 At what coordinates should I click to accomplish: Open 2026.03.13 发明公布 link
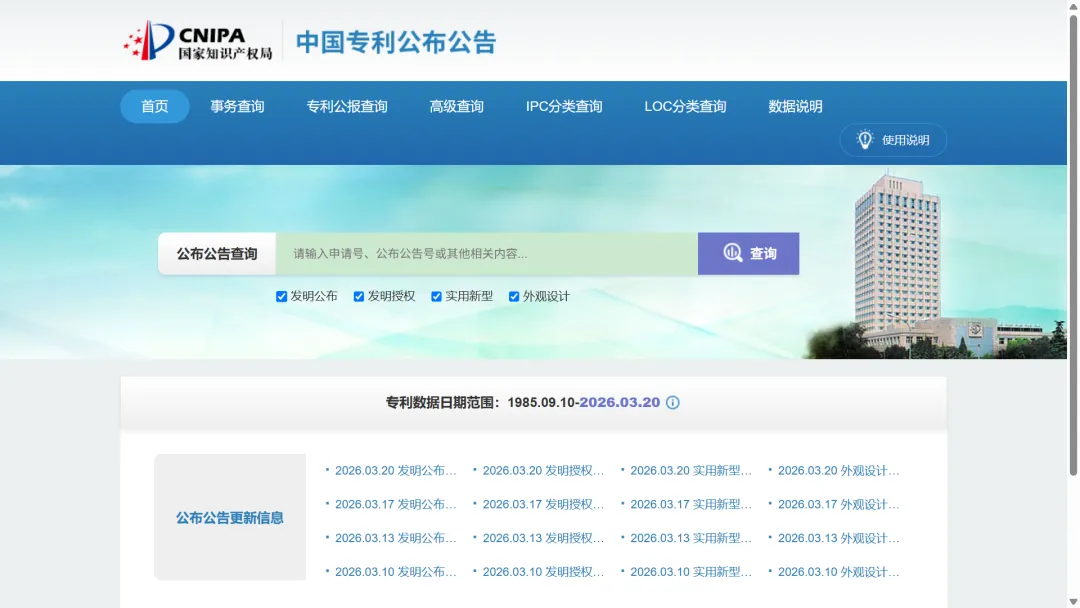(395, 538)
